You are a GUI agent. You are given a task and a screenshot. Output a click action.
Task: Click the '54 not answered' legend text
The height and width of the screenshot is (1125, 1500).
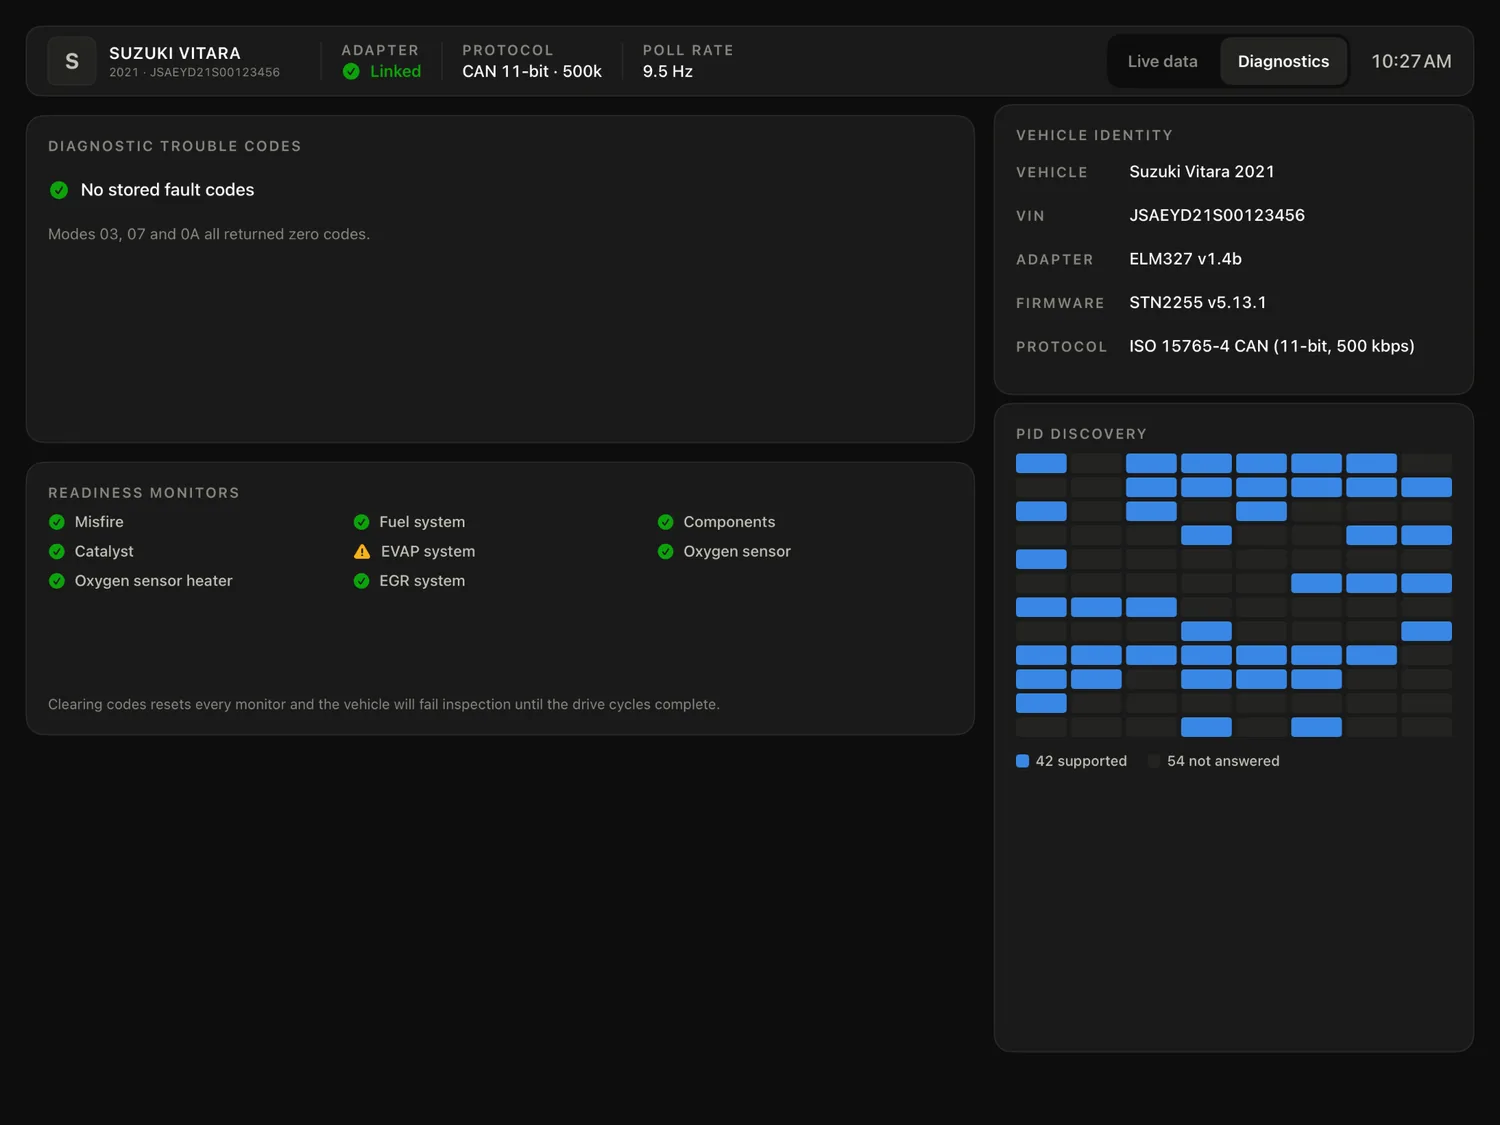point(1223,761)
